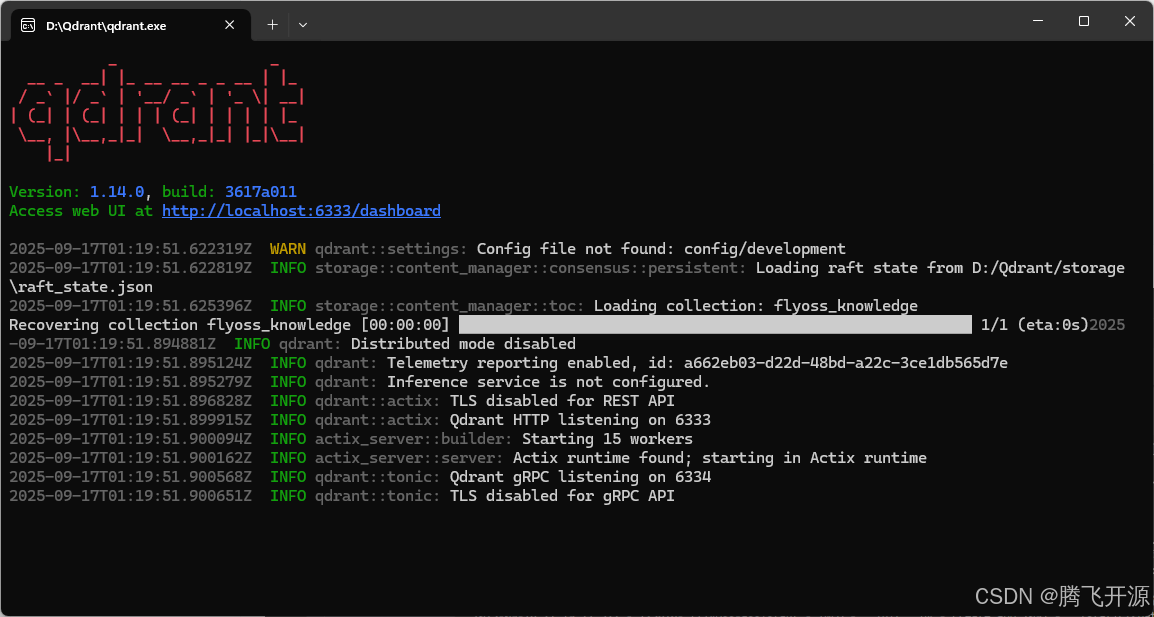Close the qdrant.exe tab
This screenshot has width=1154, height=617.
(230, 25)
